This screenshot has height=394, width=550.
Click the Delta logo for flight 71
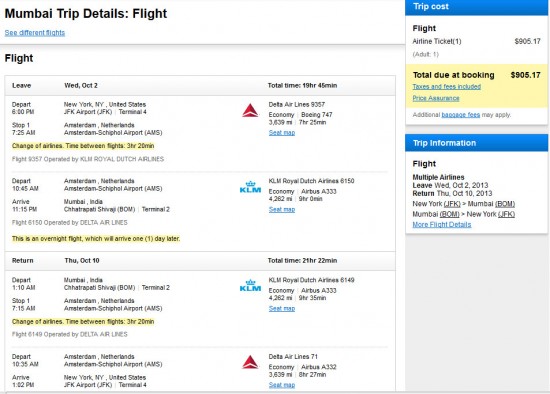click(250, 362)
